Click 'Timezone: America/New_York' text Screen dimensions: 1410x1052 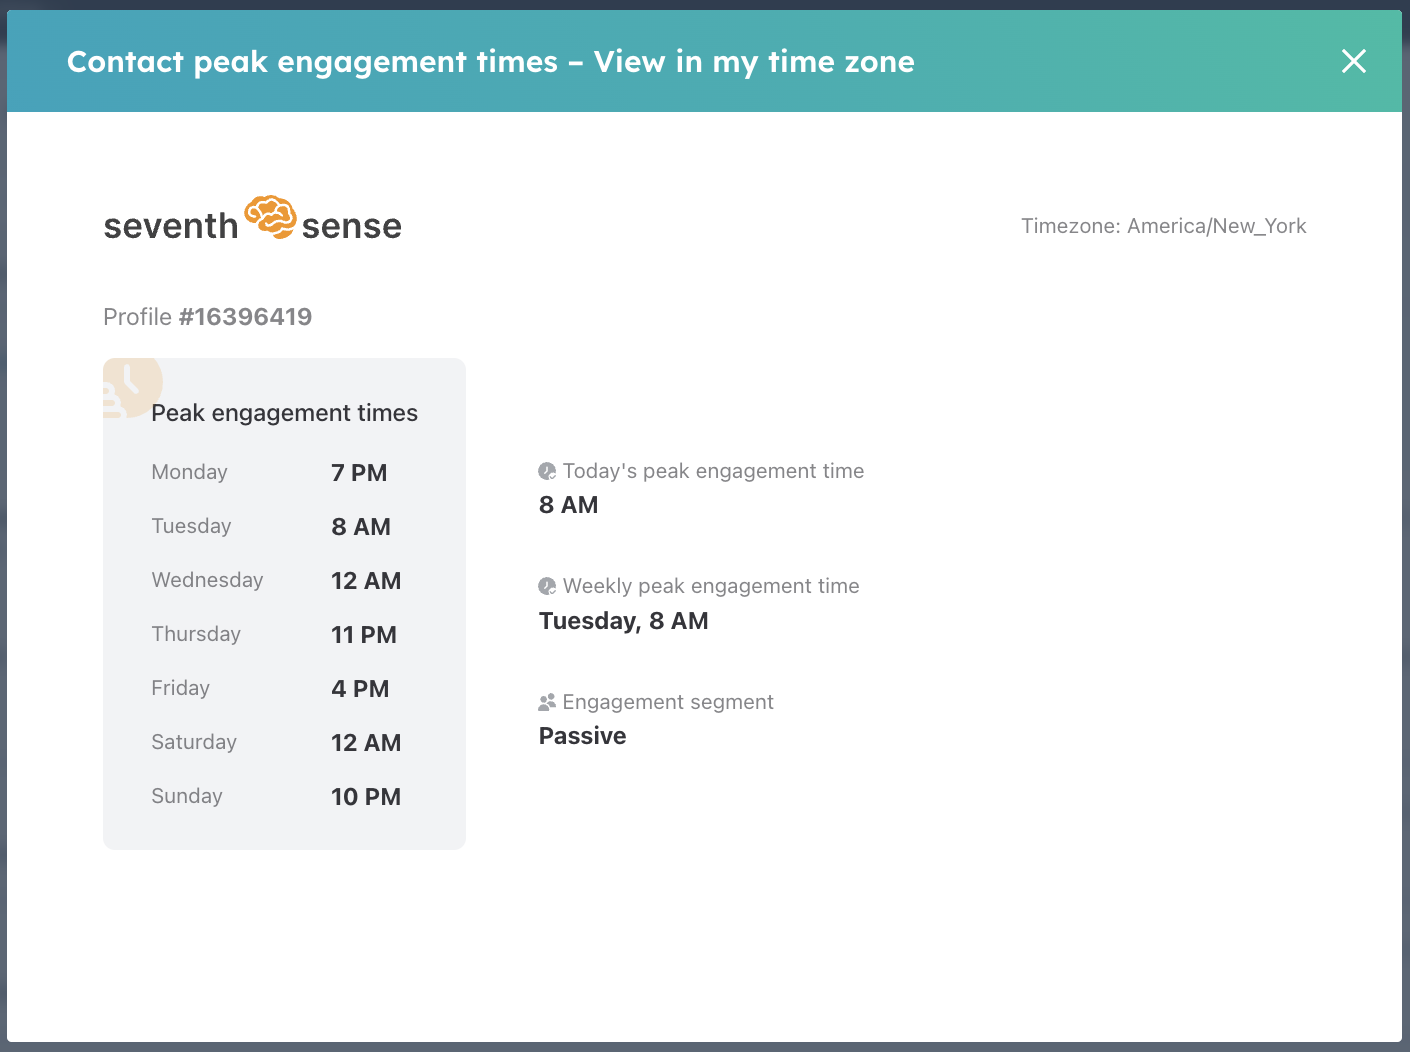pos(1163,226)
